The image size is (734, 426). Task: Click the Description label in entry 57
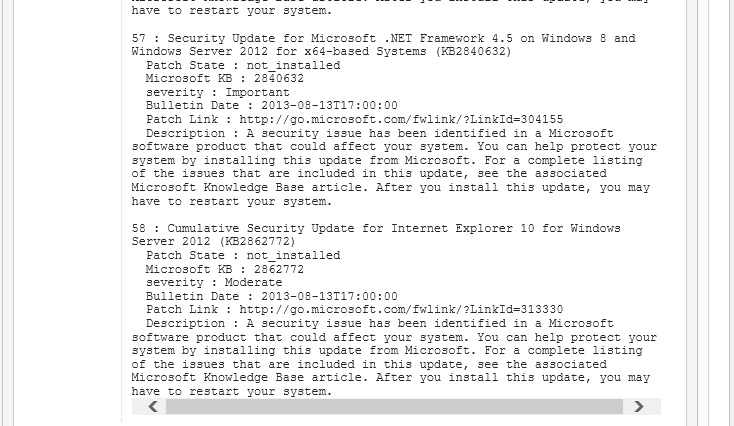click(x=185, y=133)
